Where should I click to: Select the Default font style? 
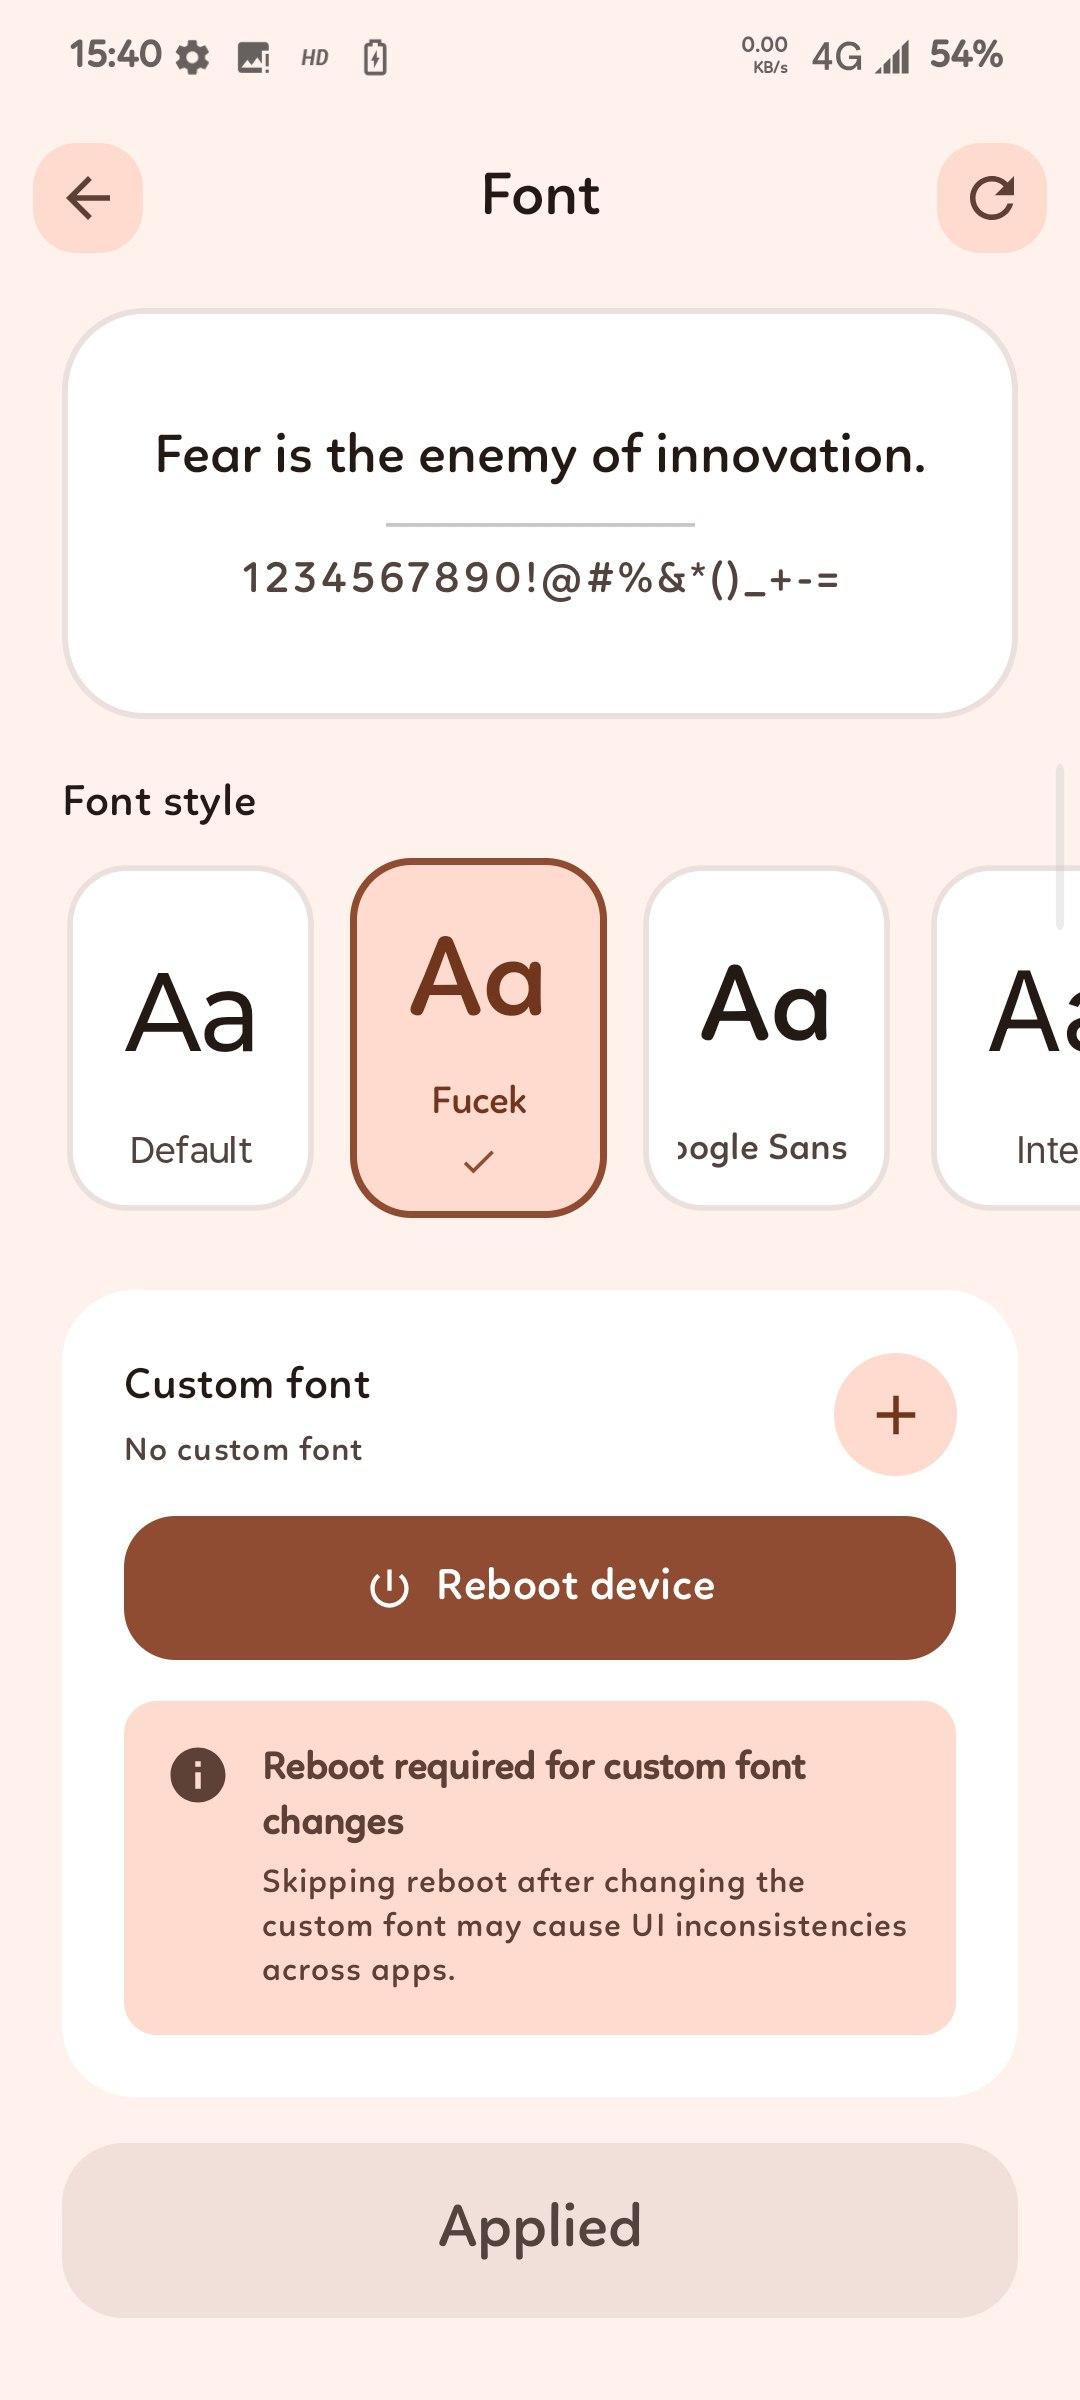(190, 1038)
